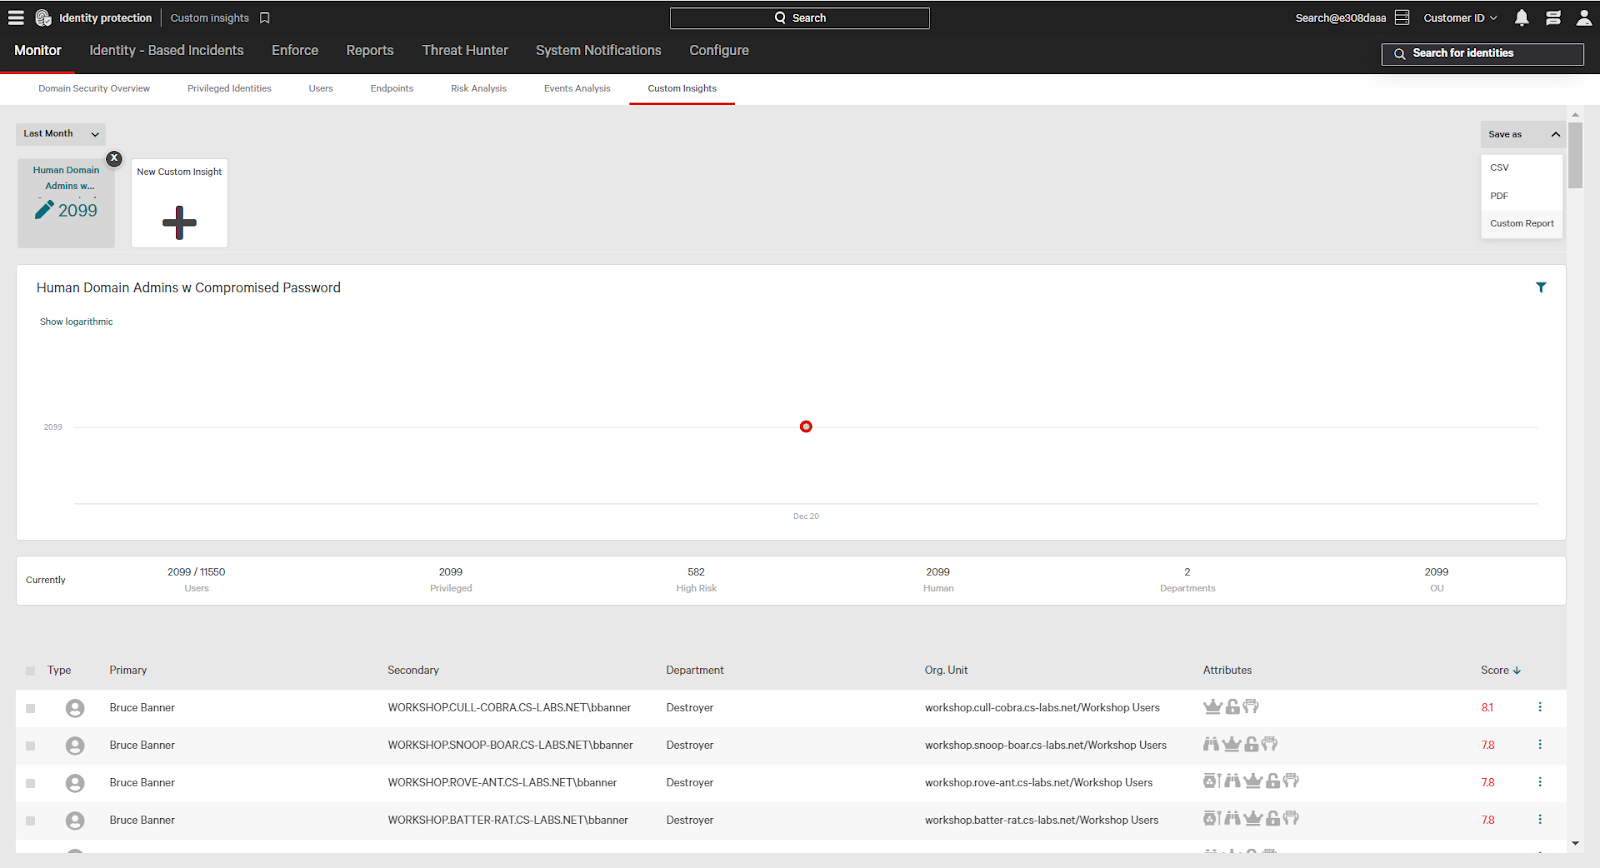Switch to the Endpoints subtab

tap(392, 89)
